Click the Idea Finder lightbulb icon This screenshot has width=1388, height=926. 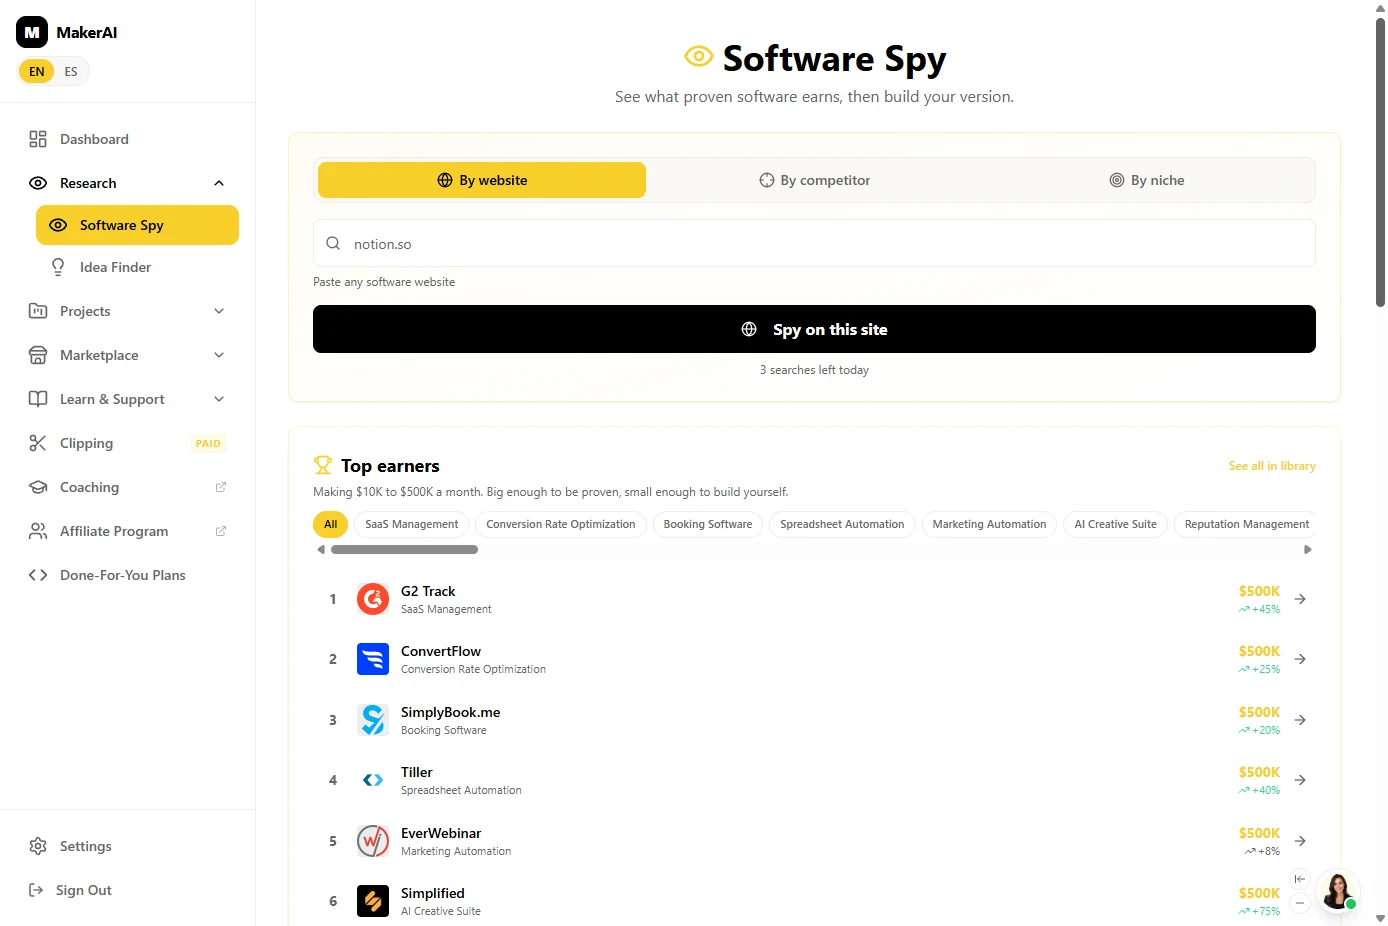click(x=58, y=267)
